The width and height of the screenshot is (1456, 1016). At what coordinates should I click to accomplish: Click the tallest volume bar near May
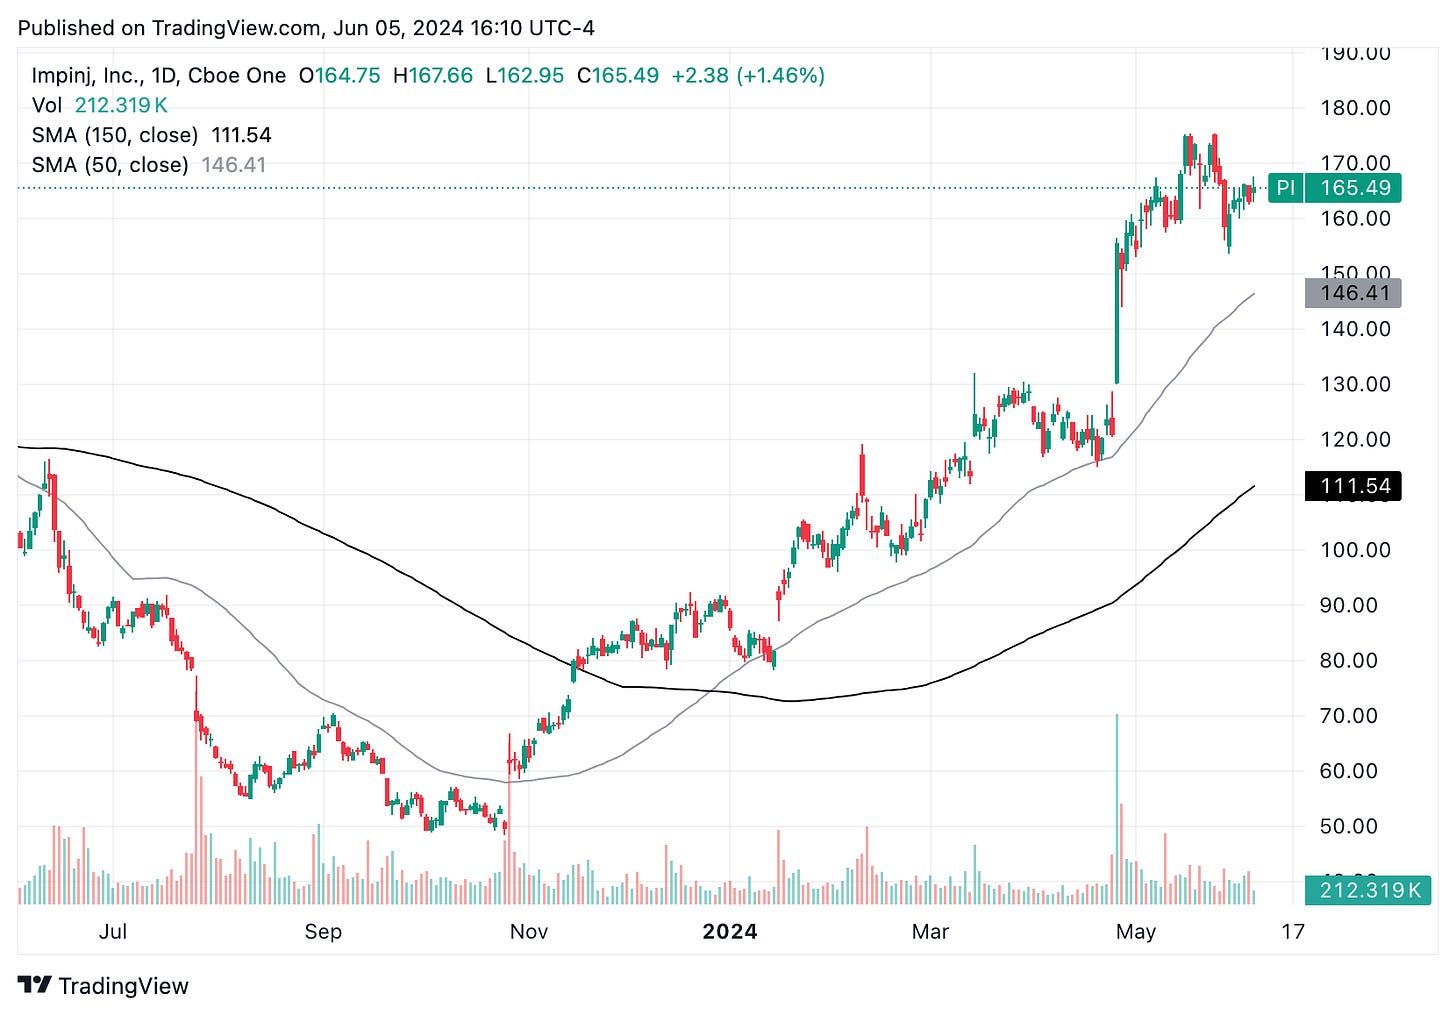(1116, 809)
